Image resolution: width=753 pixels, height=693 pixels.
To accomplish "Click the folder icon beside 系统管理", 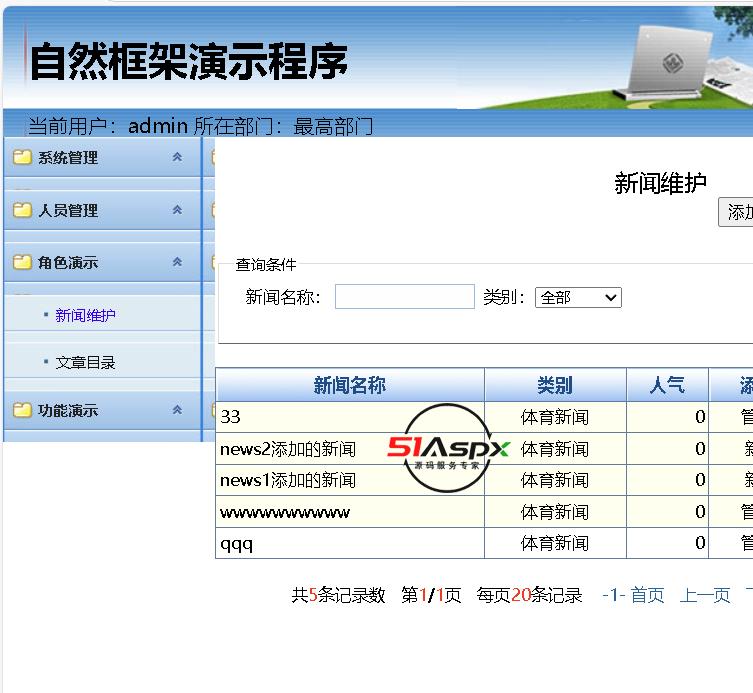I will pos(22,157).
